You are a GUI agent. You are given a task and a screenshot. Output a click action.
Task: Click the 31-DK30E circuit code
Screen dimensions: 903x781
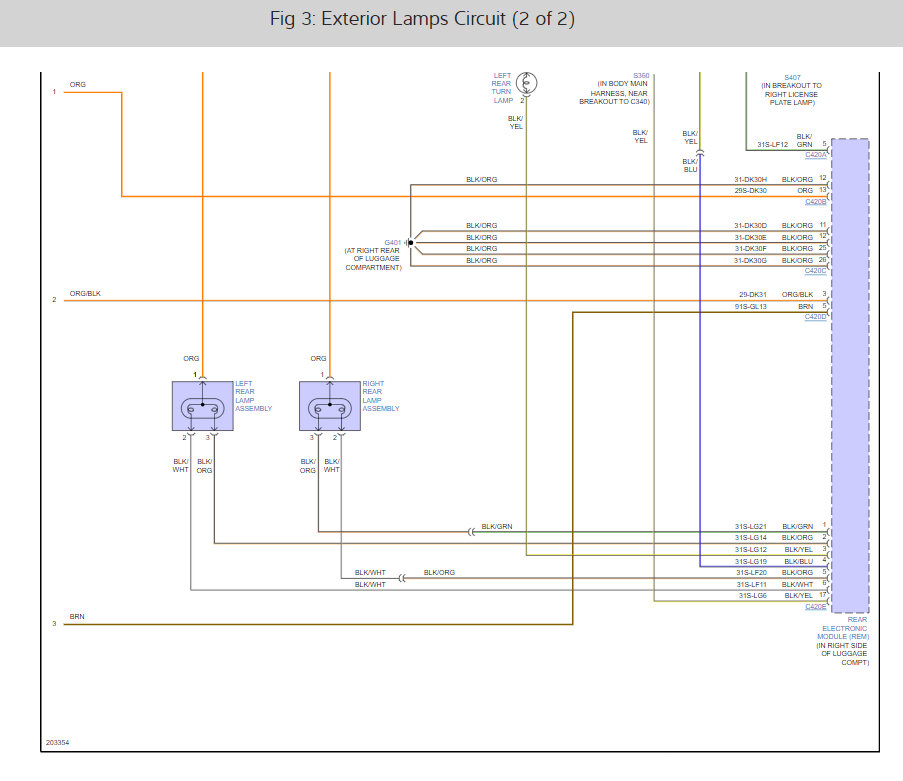pos(750,237)
